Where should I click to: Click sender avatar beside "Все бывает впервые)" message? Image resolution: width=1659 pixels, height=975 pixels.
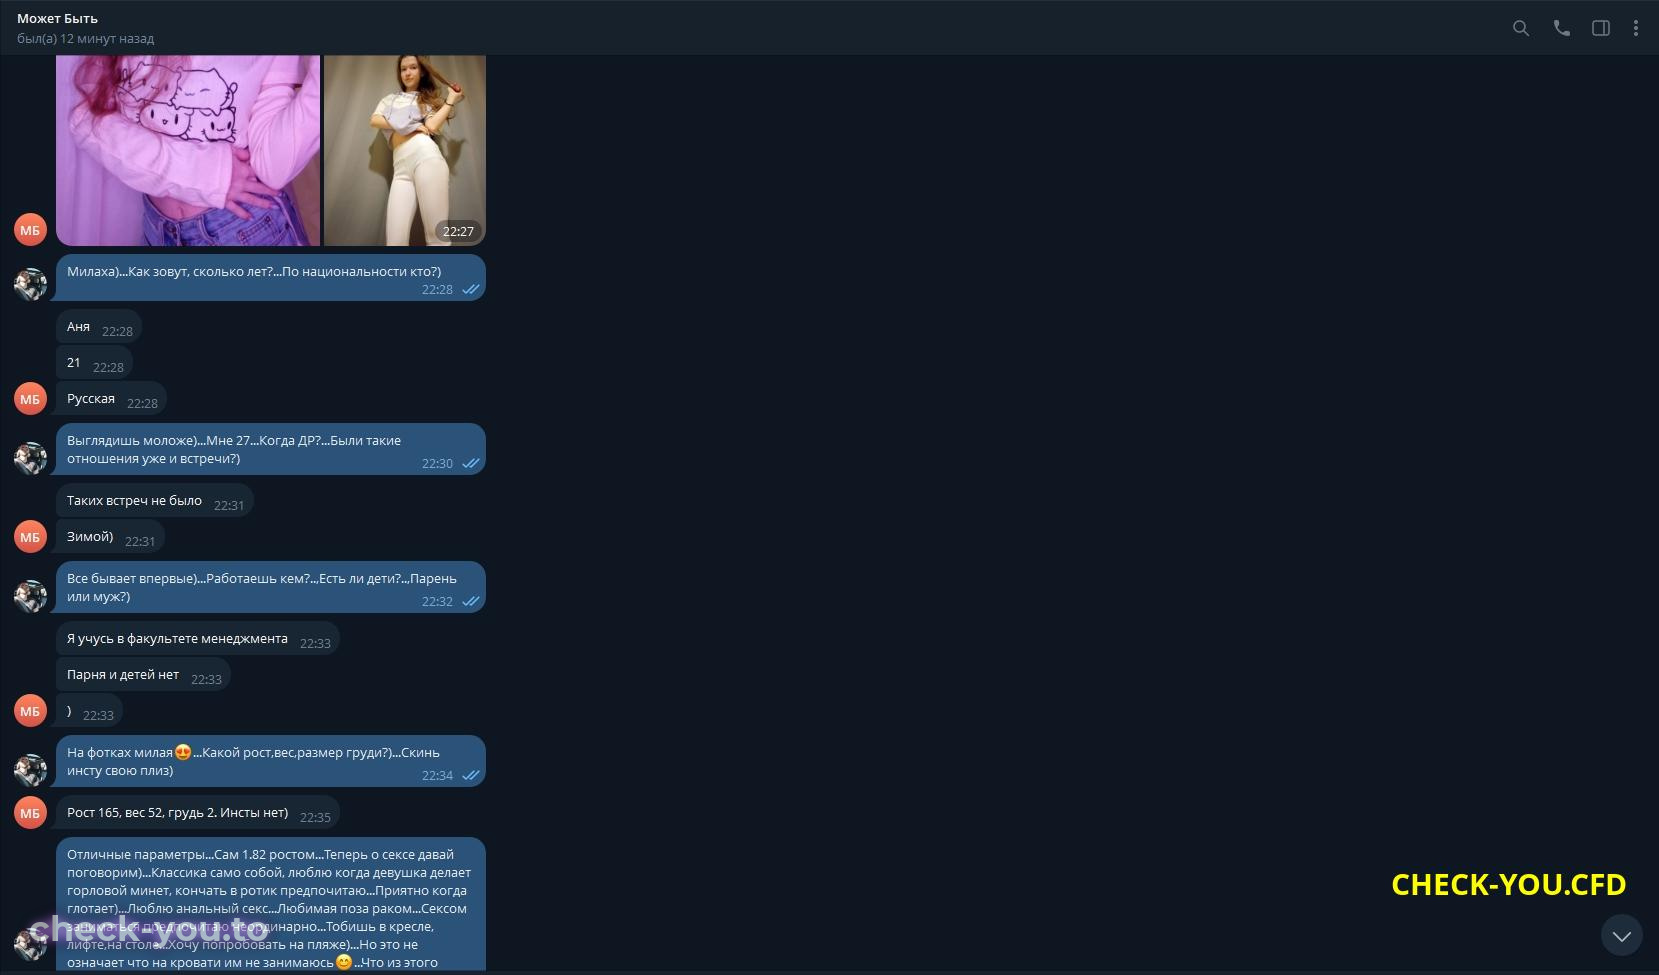[x=30, y=596]
